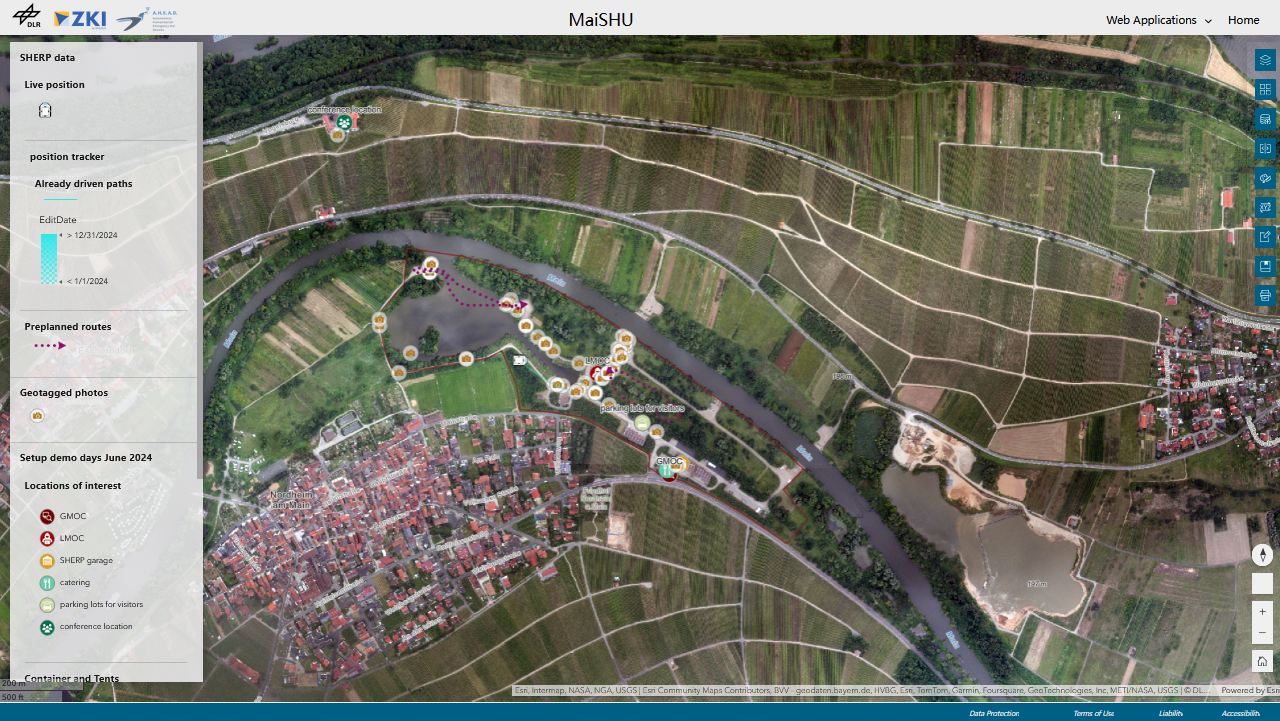
Task: Open the XYZ coordinate tool
Action: click(1265, 207)
